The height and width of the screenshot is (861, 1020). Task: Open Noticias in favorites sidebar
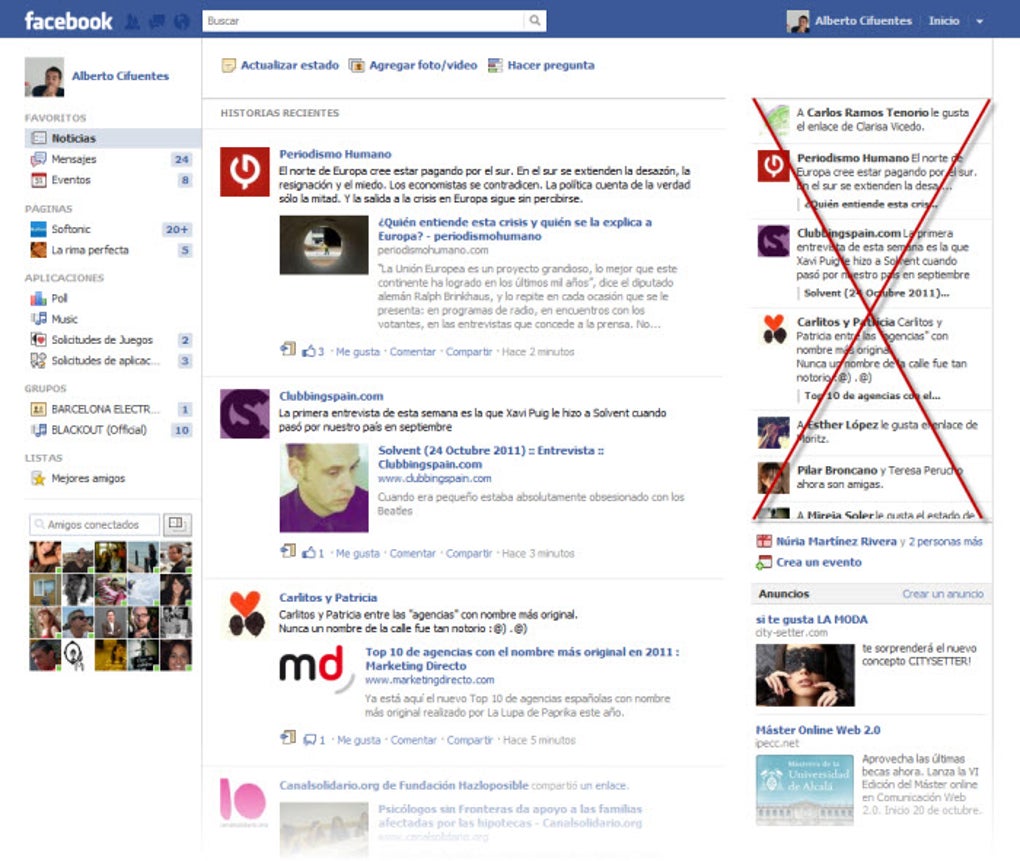(x=113, y=138)
